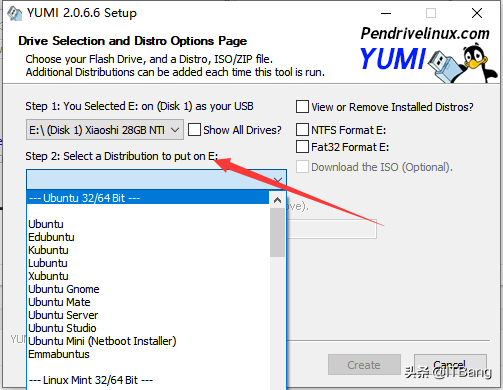Select Ubuntu Mate entry
Image resolution: width=503 pixels, height=390 pixels.
click(x=148, y=302)
